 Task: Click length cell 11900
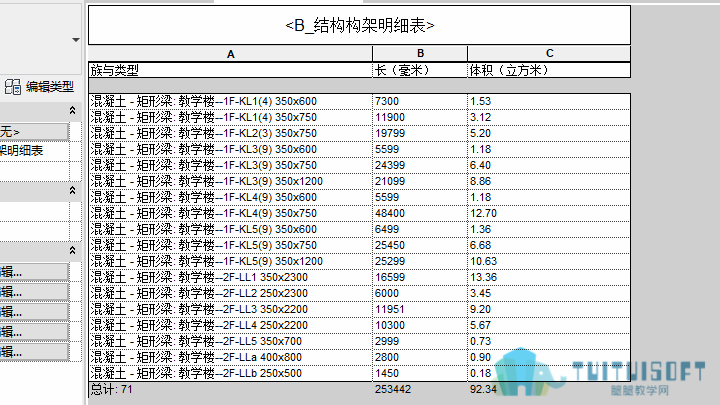click(420, 118)
